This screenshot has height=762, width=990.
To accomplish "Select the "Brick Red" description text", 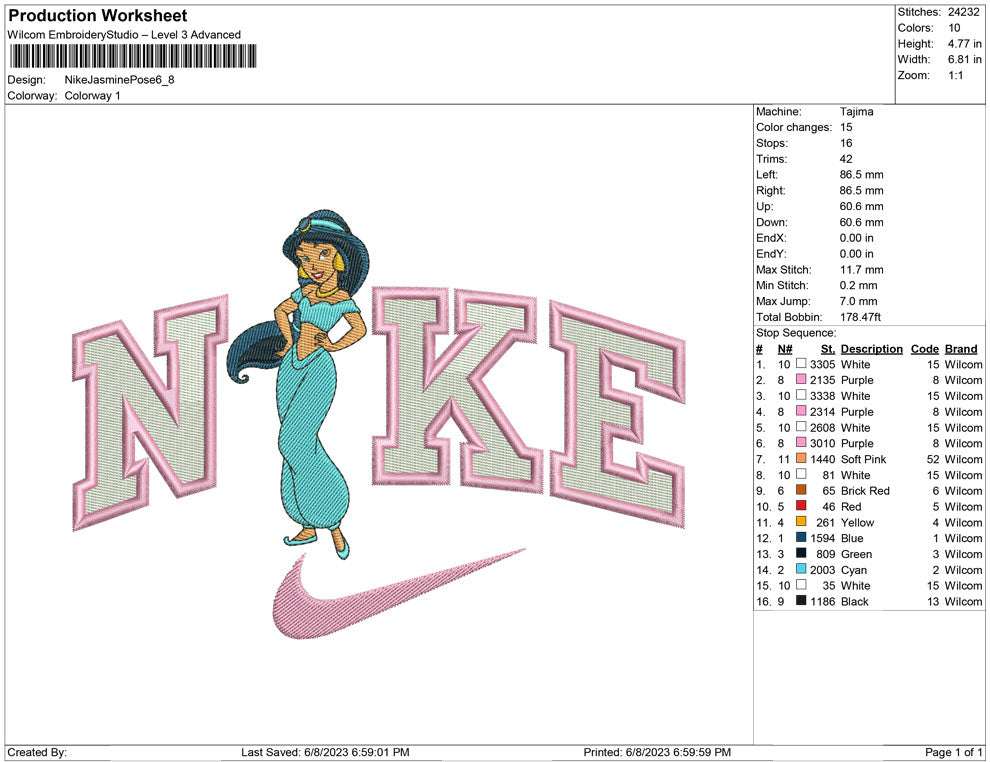I will (865, 491).
